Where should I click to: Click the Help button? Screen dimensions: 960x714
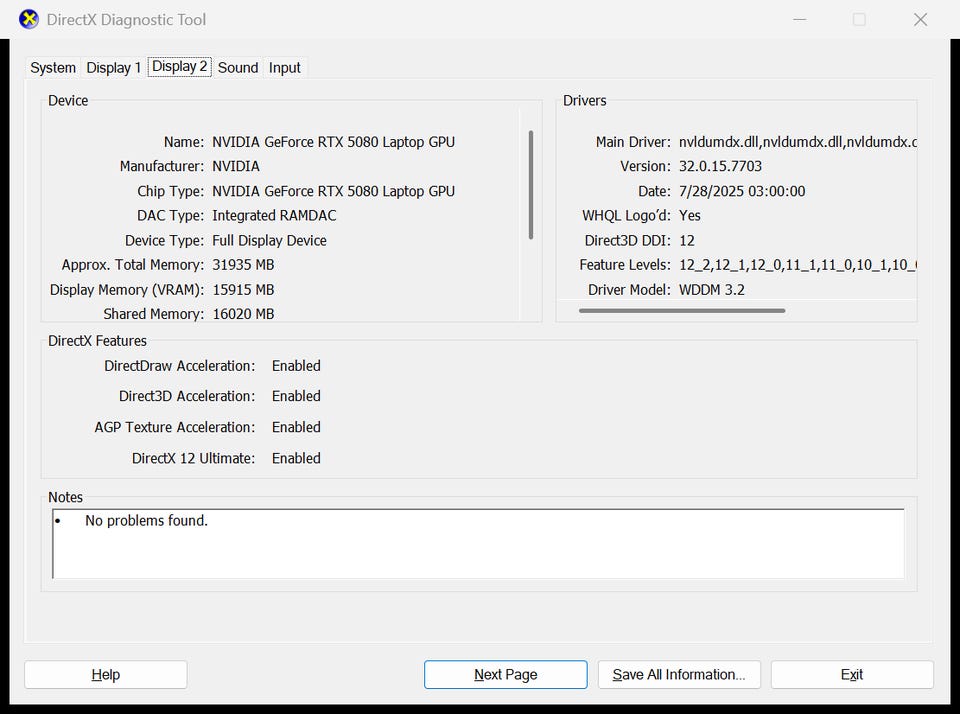(106, 674)
